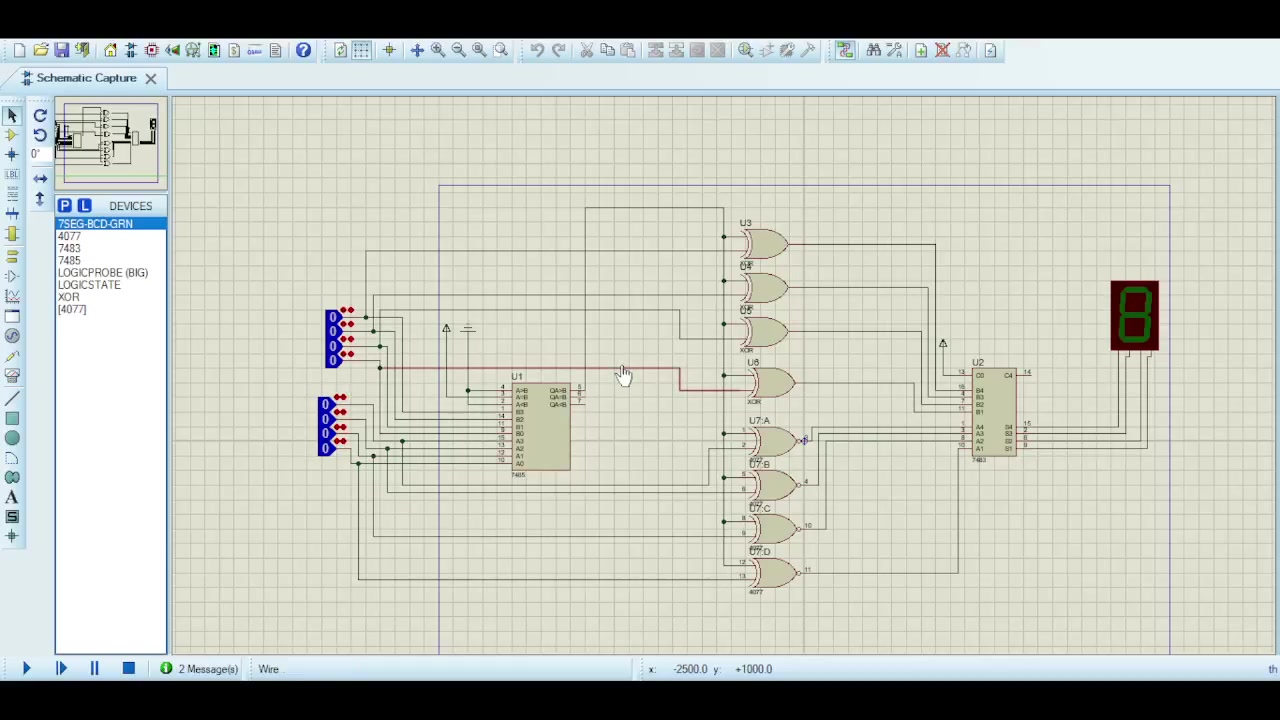Choose the Junction Dot tool
Image resolution: width=1280 pixels, height=720 pixels.
(12, 155)
